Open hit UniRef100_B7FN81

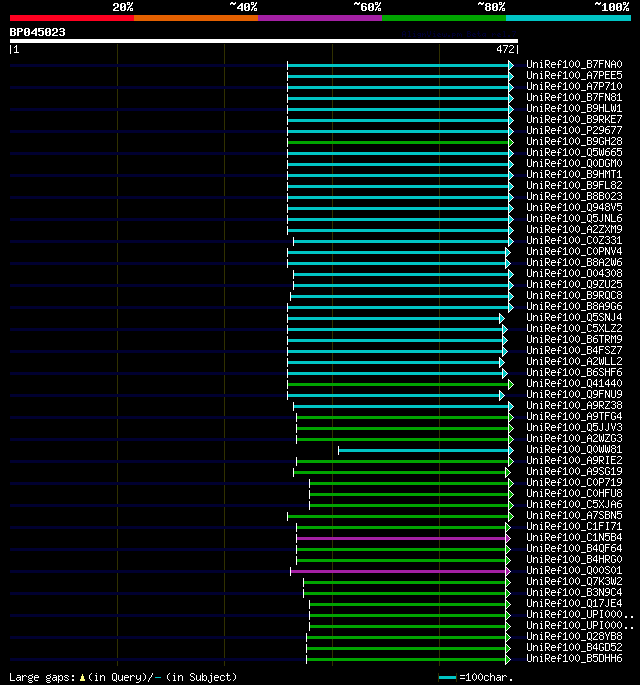[x=574, y=97]
